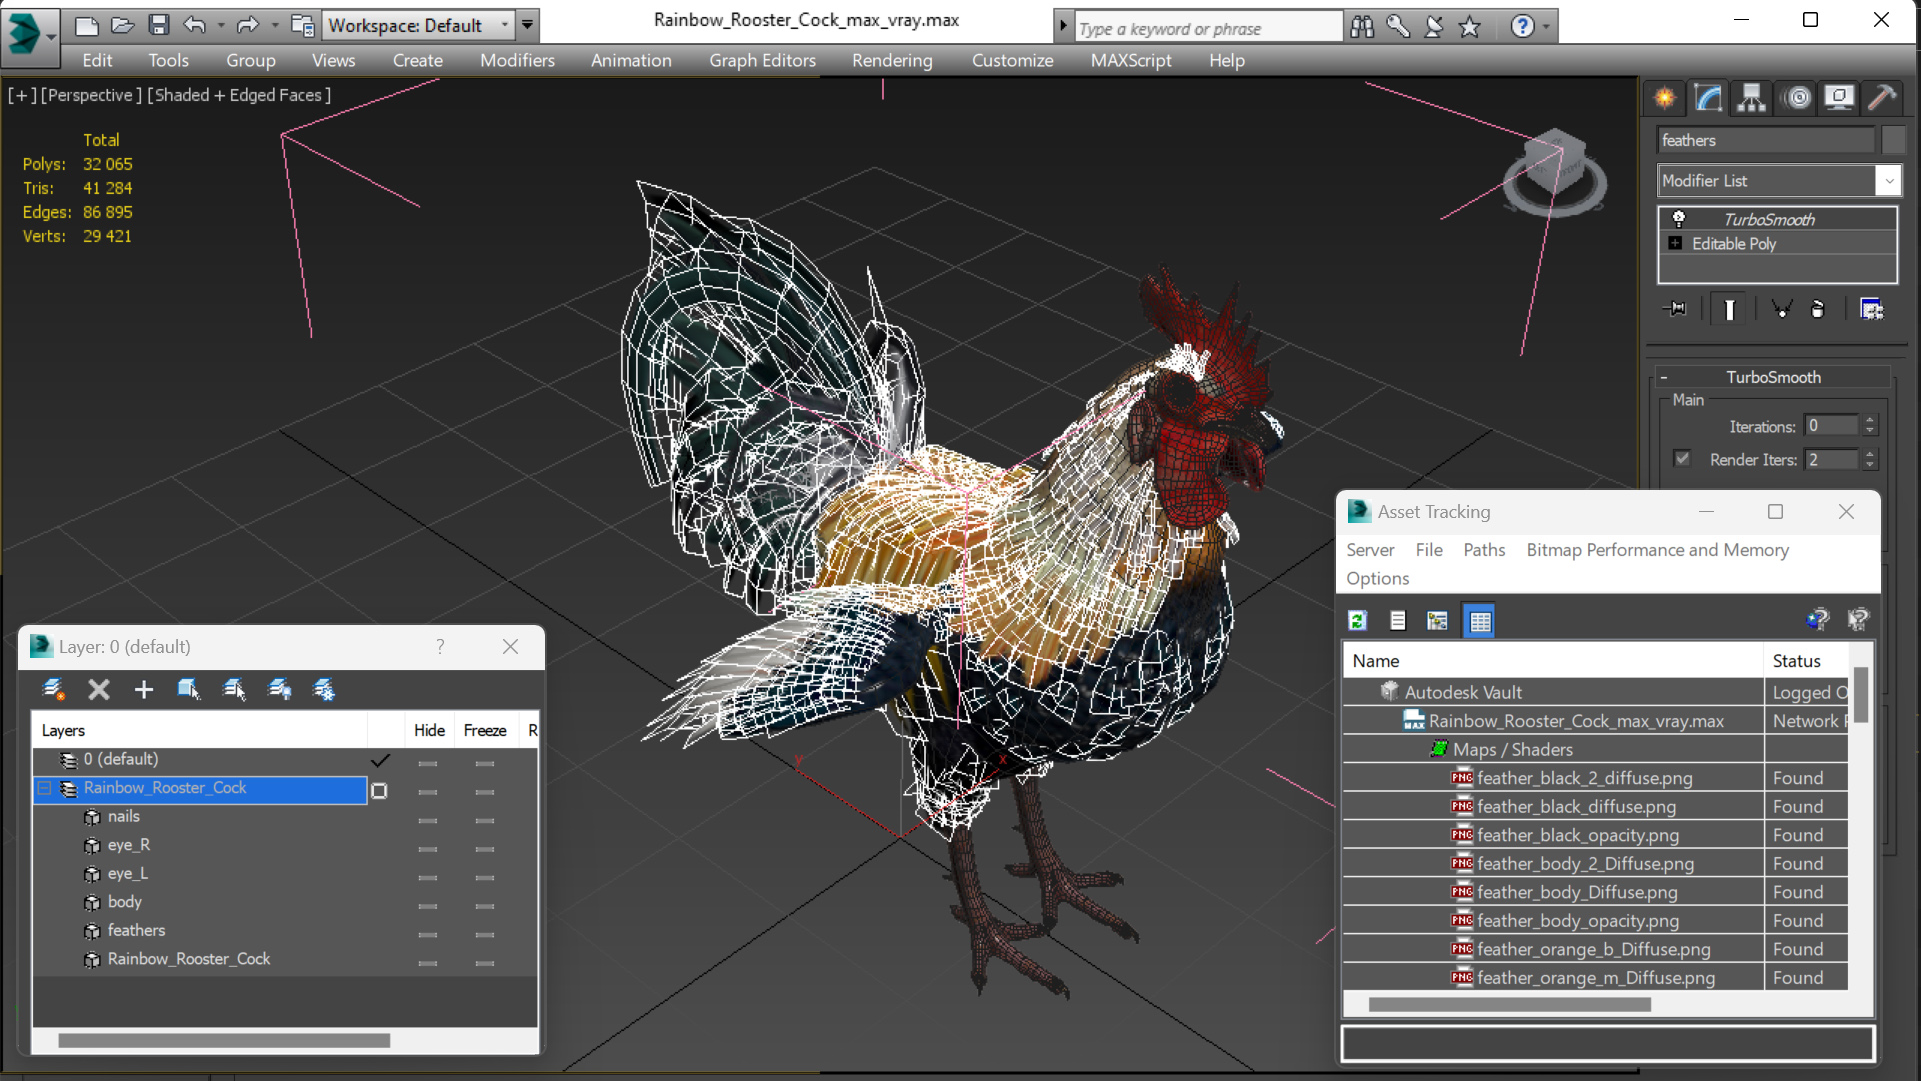The height and width of the screenshot is (1081, 1921).
Task: Click the search keyword input field
Action: click(1208, 28)
